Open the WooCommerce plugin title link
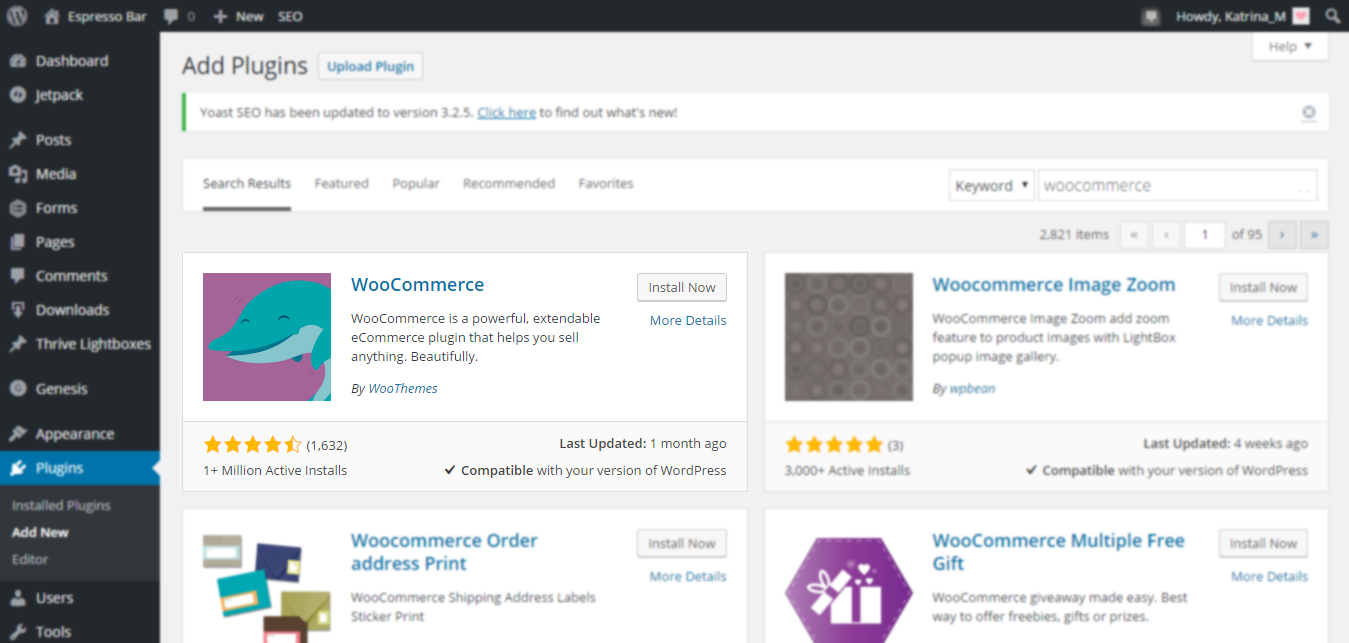 coord(418,285)
